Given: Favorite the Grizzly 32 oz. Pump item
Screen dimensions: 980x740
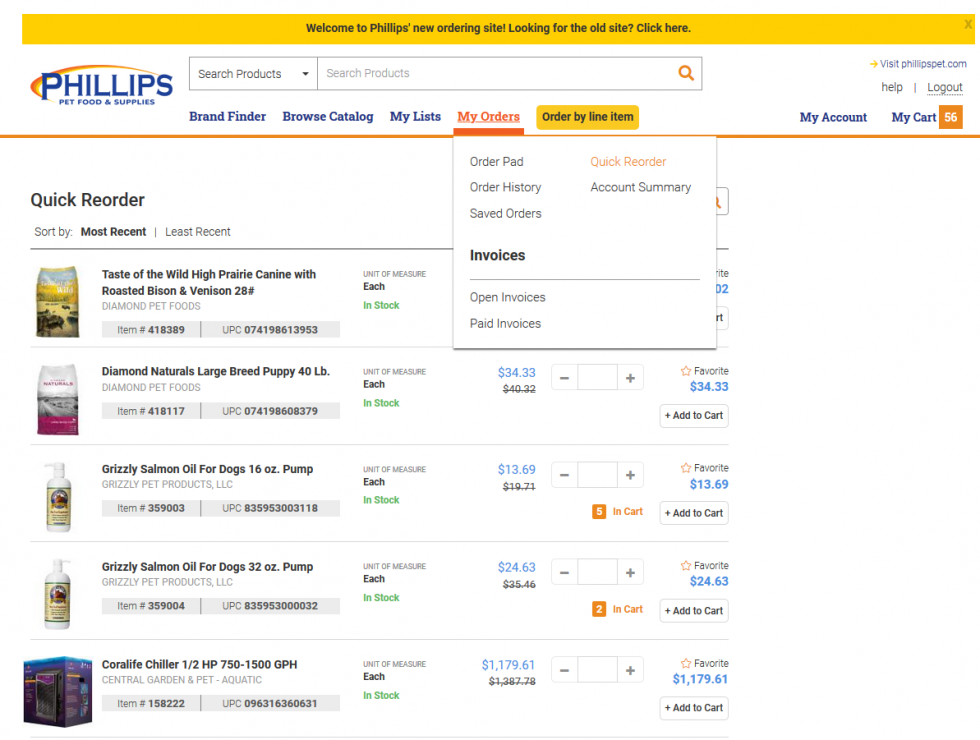Looking at the screenshot, I should (704, 565).
